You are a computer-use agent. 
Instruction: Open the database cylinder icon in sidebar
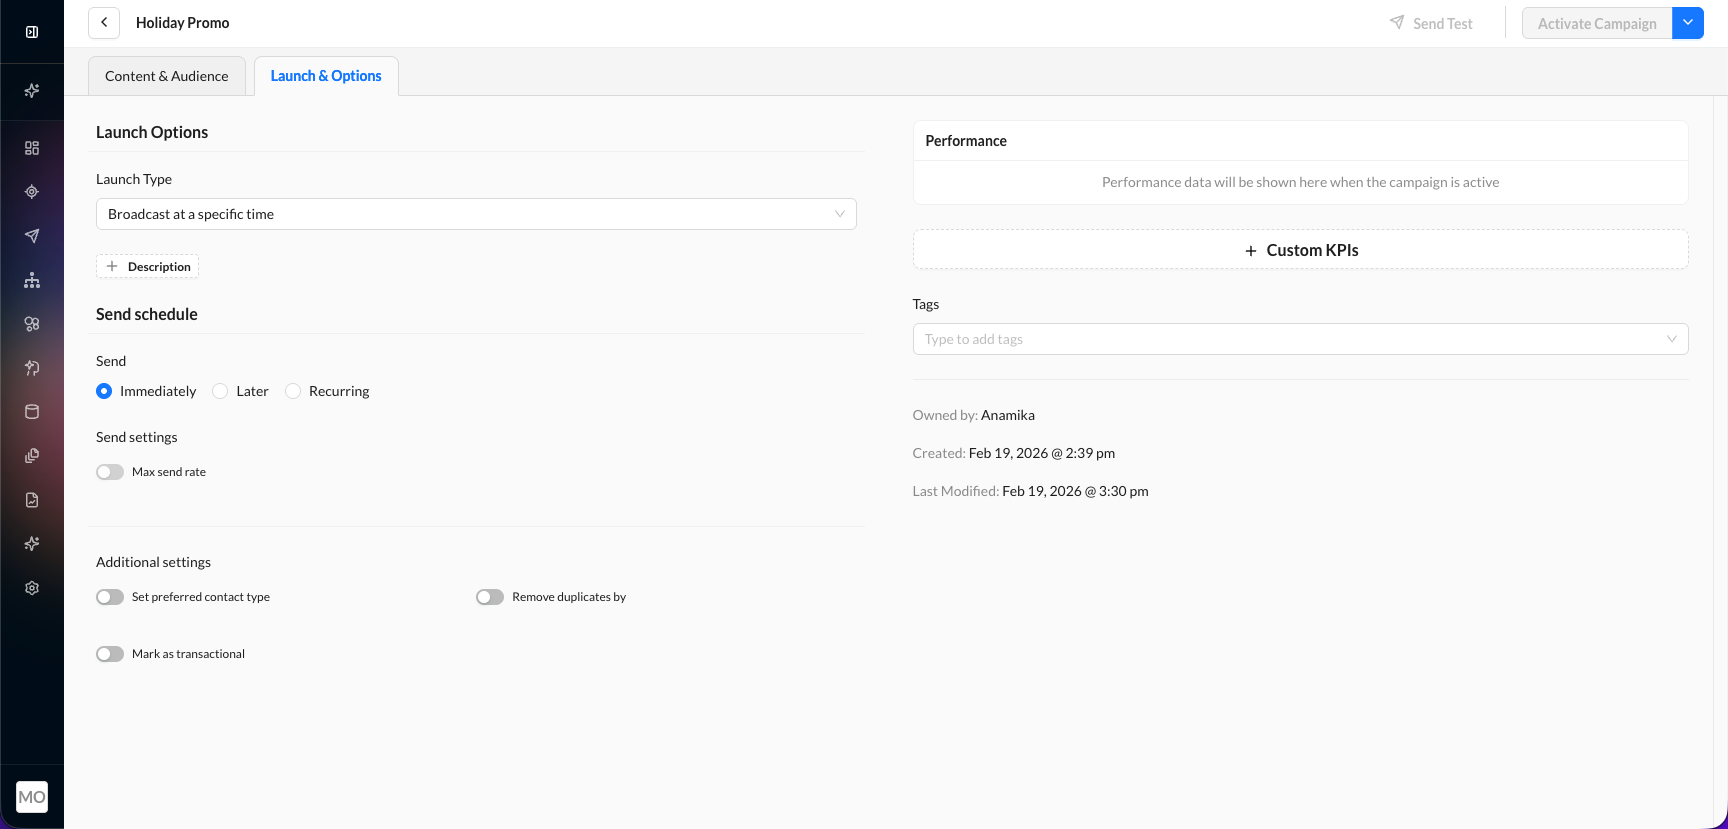[32, 412]
